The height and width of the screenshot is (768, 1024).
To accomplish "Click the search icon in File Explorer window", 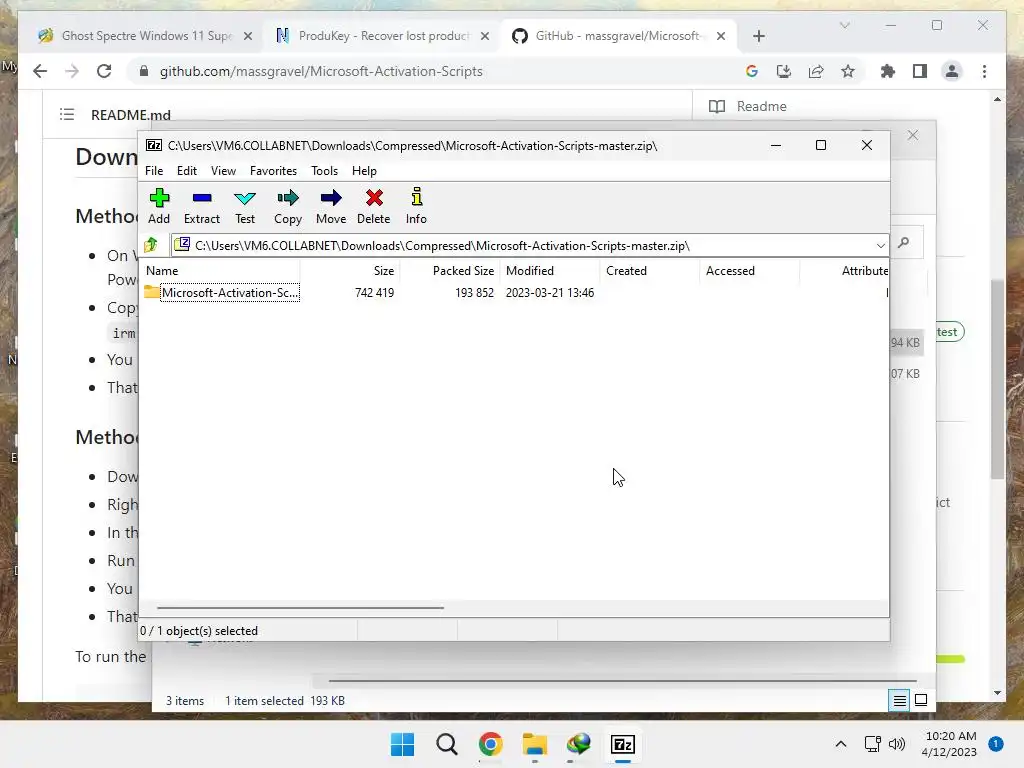I will click(x=904, y=243).
